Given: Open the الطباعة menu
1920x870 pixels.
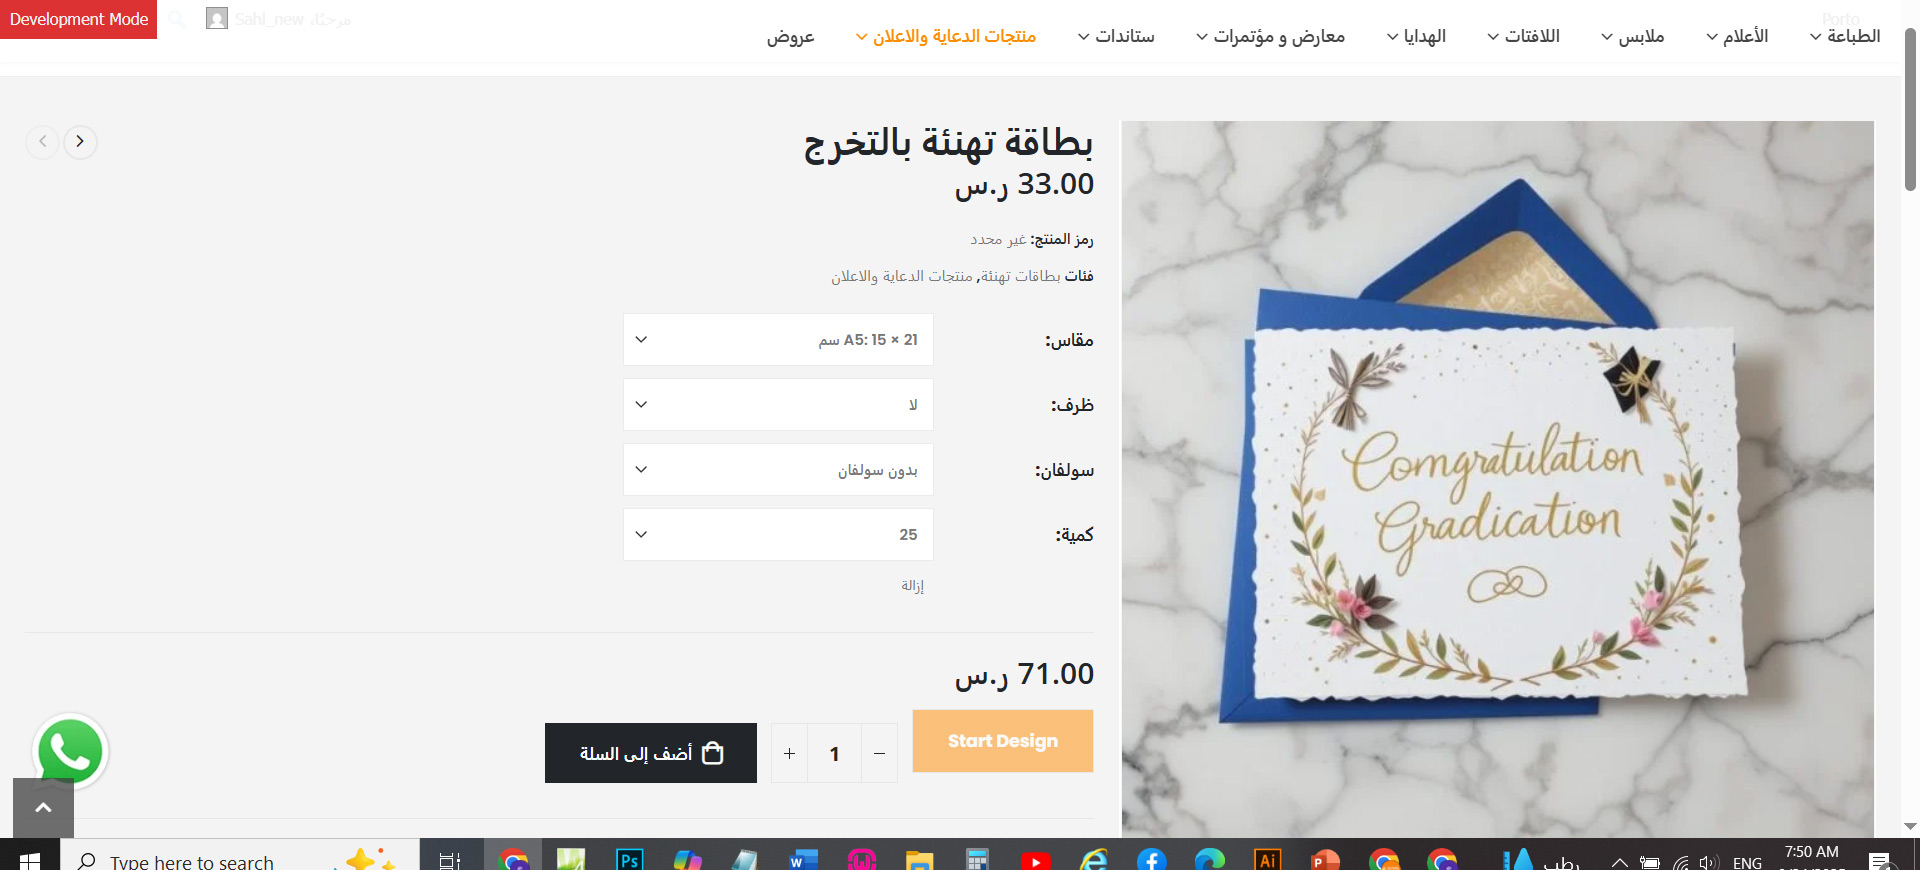Looking at the screenshot, I should point(1845,36).
